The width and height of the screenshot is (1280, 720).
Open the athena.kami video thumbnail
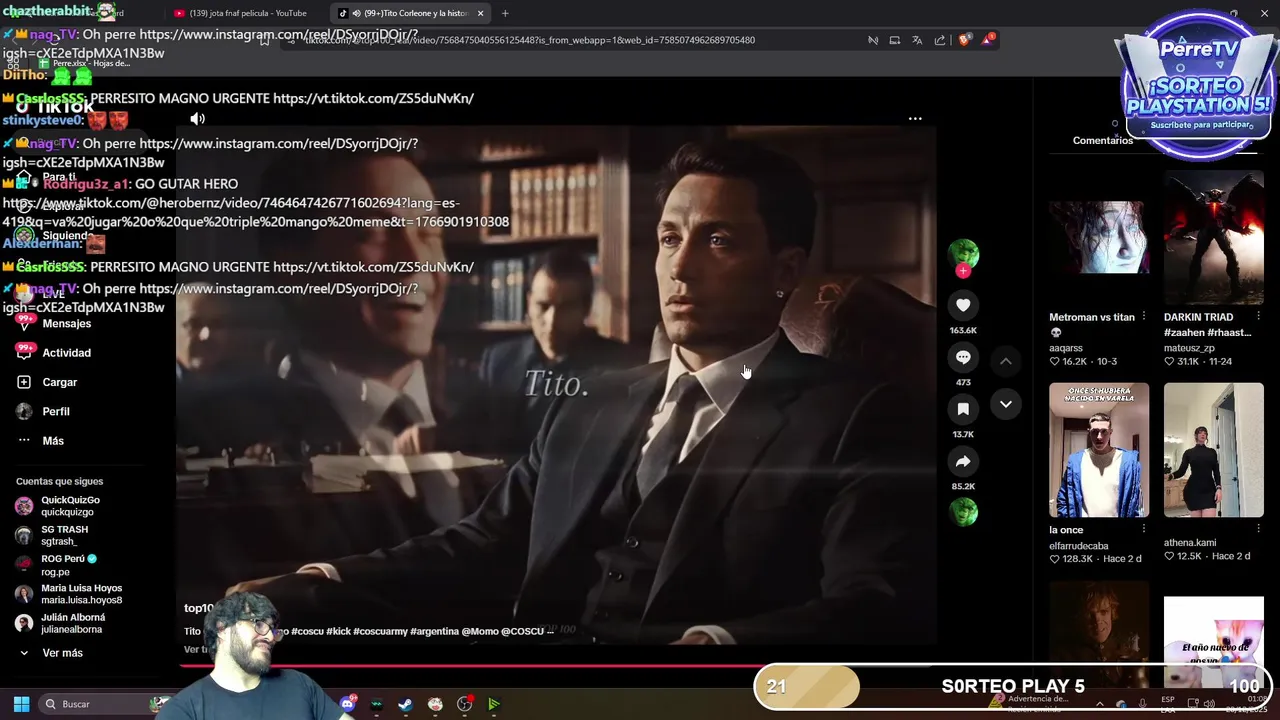1214,450
